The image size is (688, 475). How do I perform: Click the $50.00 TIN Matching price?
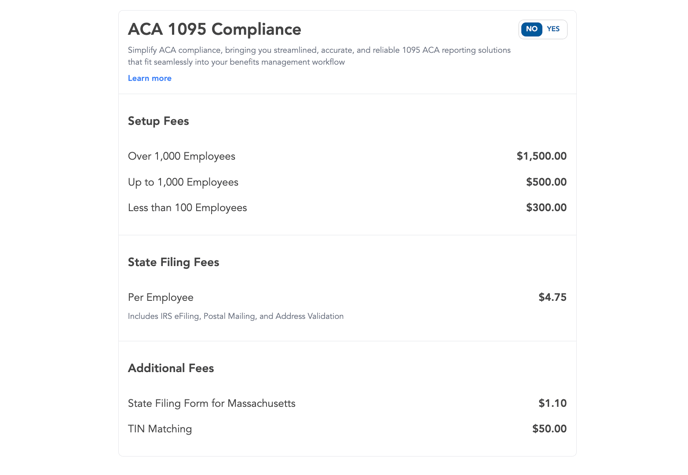coord(549,429)
